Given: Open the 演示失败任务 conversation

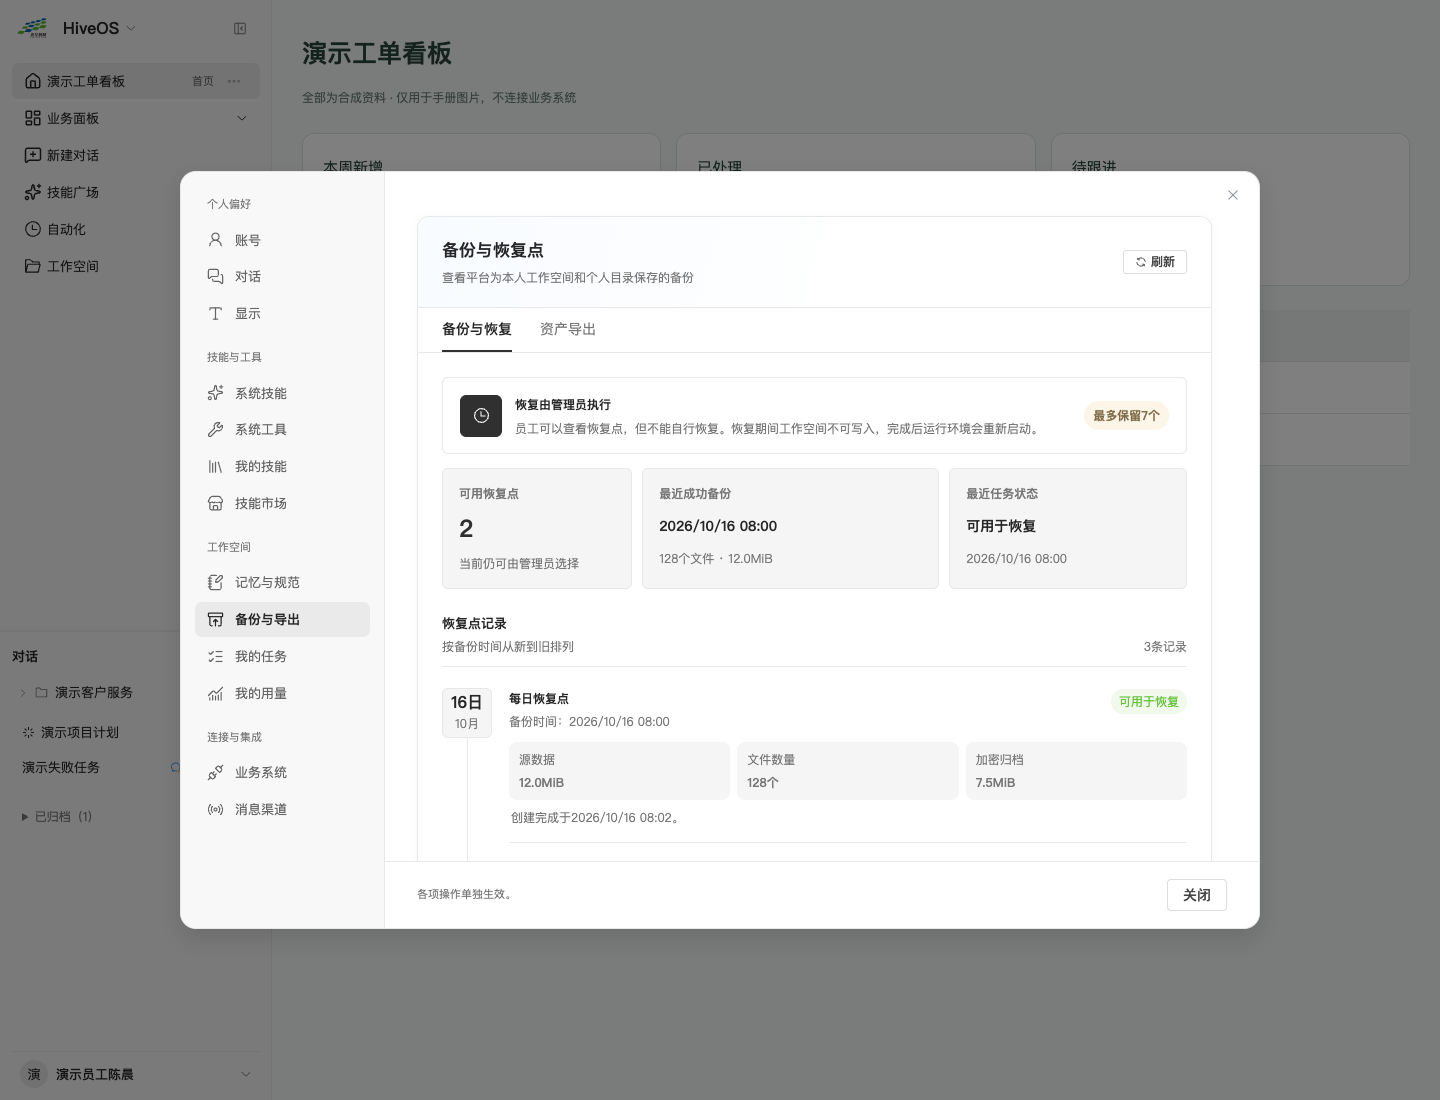Looking at the screenshot, I should pyautogui.click(x=61, y=768).
